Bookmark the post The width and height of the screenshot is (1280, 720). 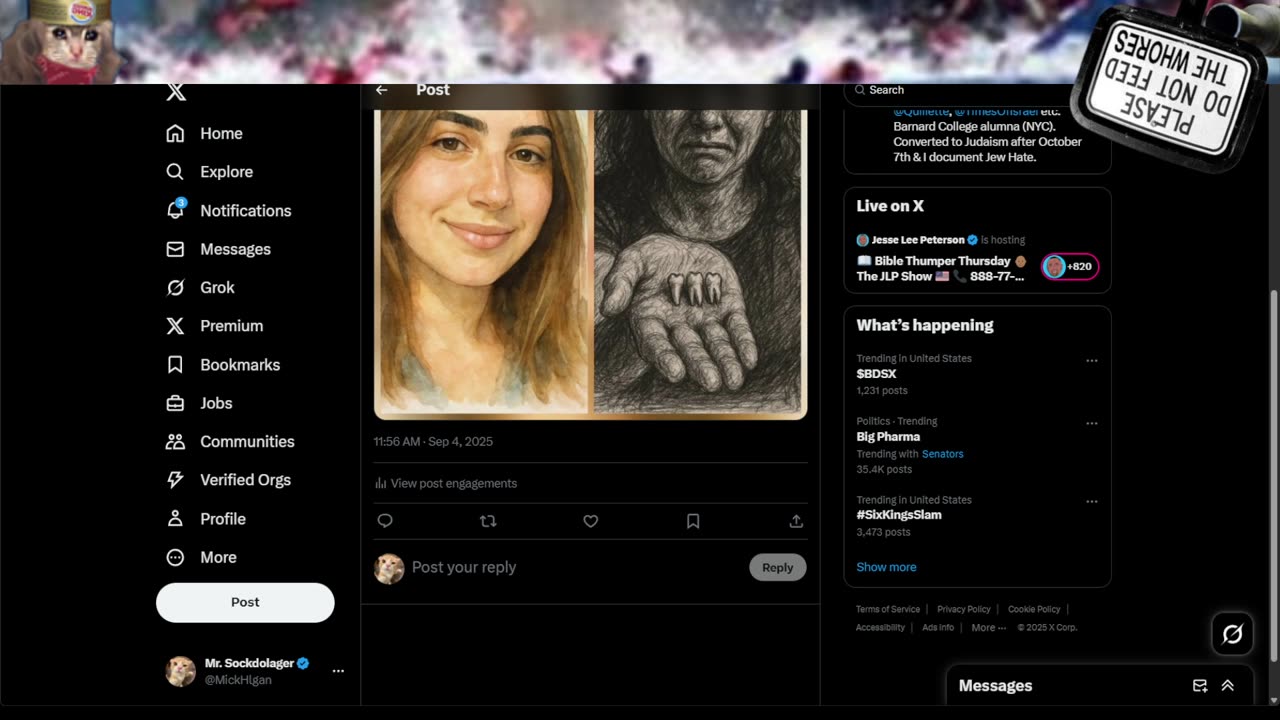pos(693,521)
